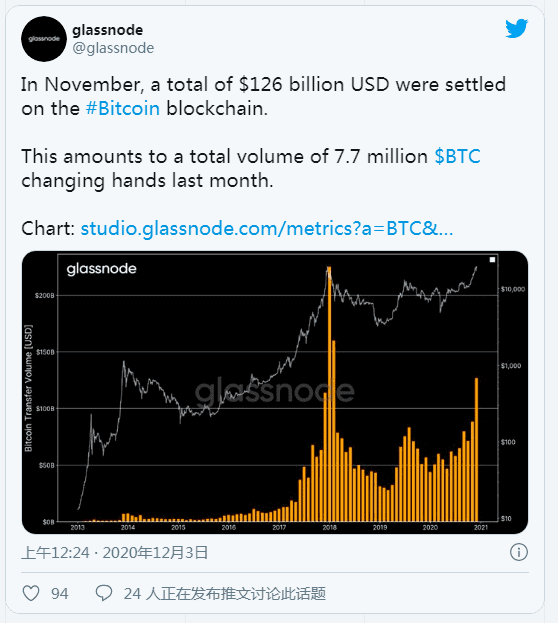Click the tallest orange bar at 2018
558x623 pixels.
tap(329, 394)
